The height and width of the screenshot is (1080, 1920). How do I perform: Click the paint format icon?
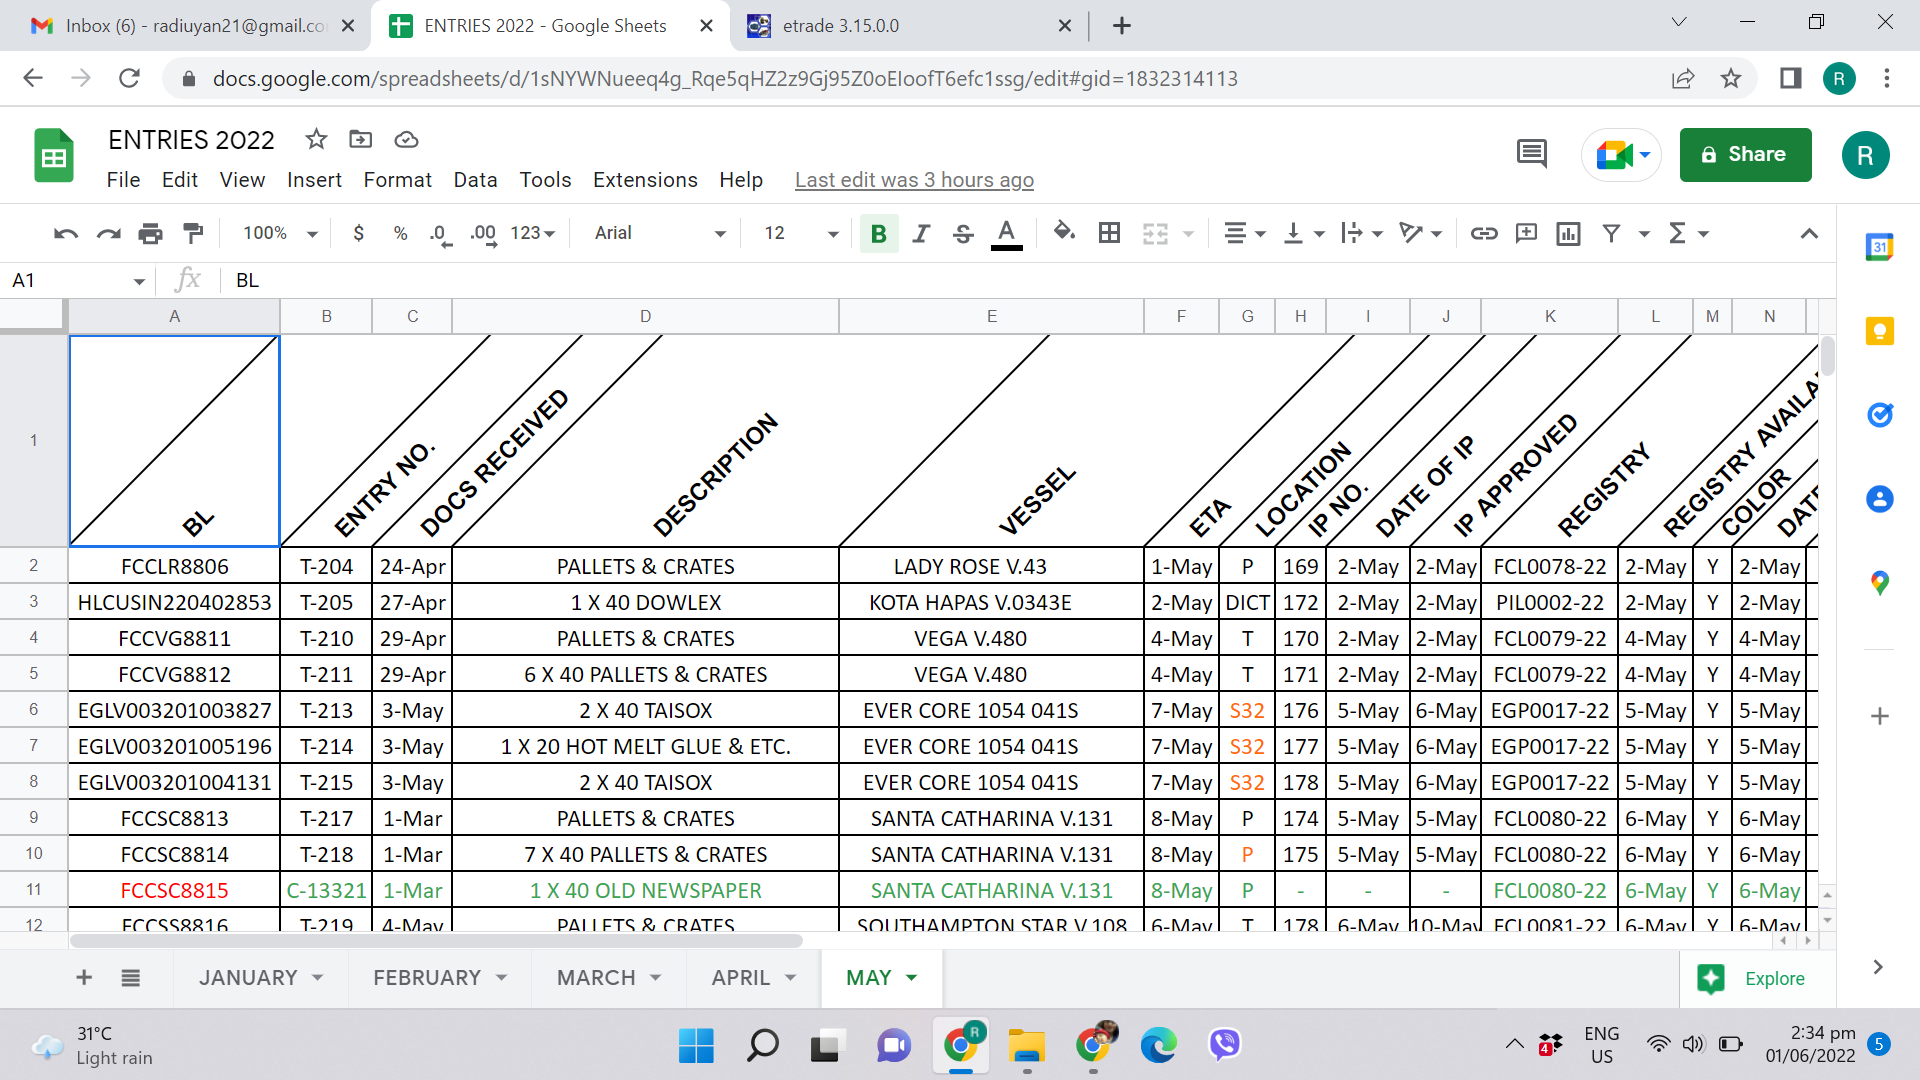(x=193, y=233)
